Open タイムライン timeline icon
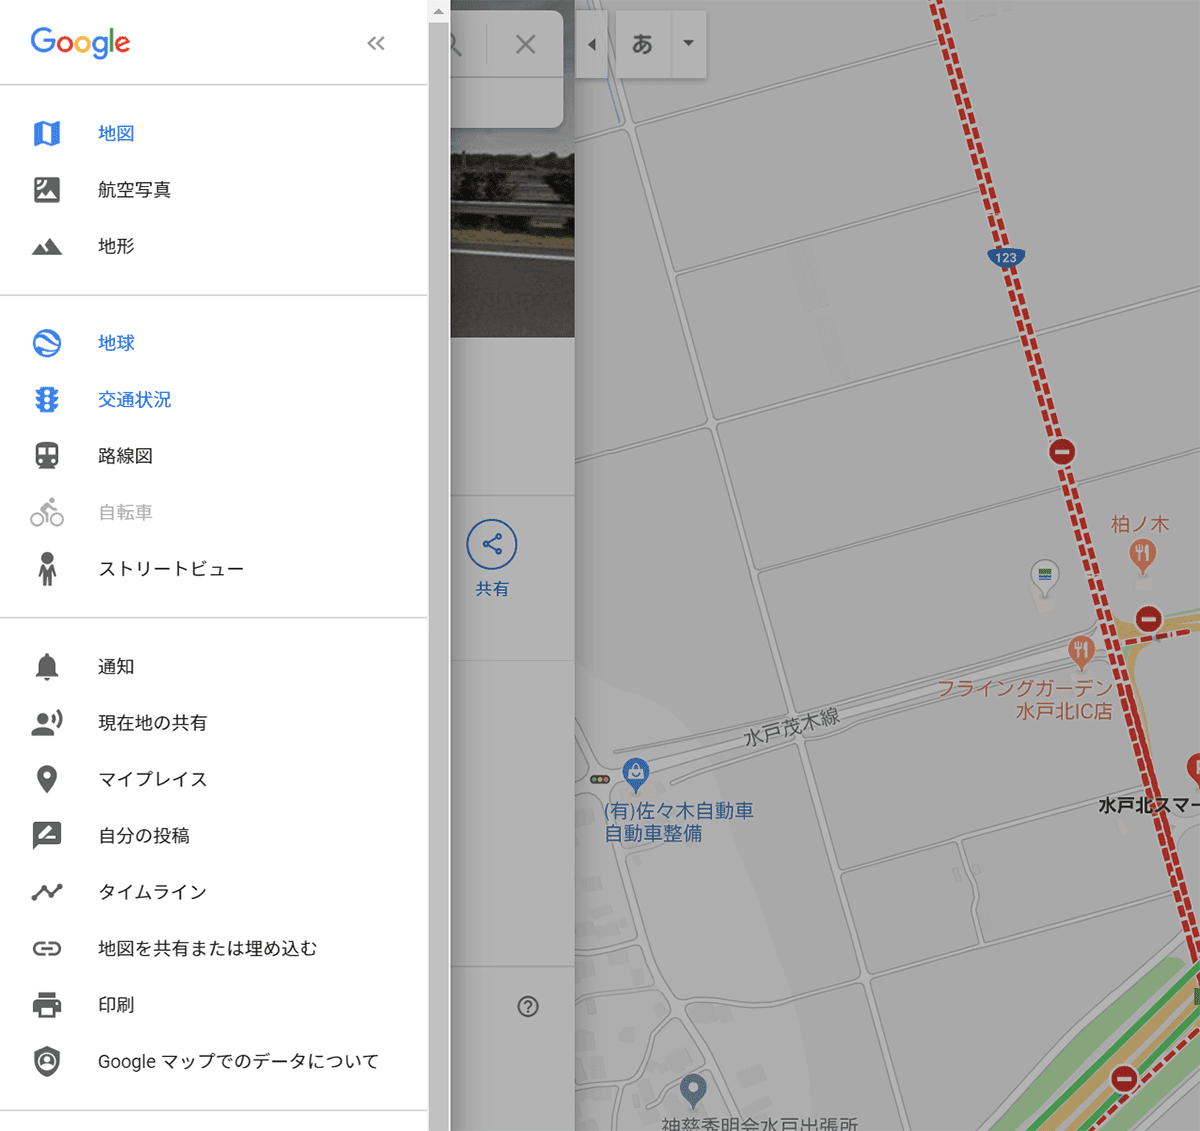 point(47,892)
